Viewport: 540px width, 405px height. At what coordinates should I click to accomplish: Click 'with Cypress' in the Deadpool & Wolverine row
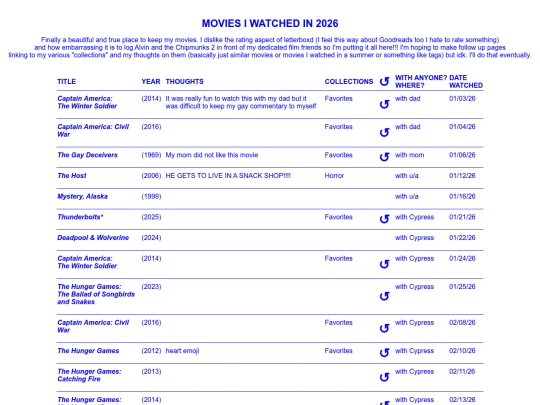pos(414,238)
